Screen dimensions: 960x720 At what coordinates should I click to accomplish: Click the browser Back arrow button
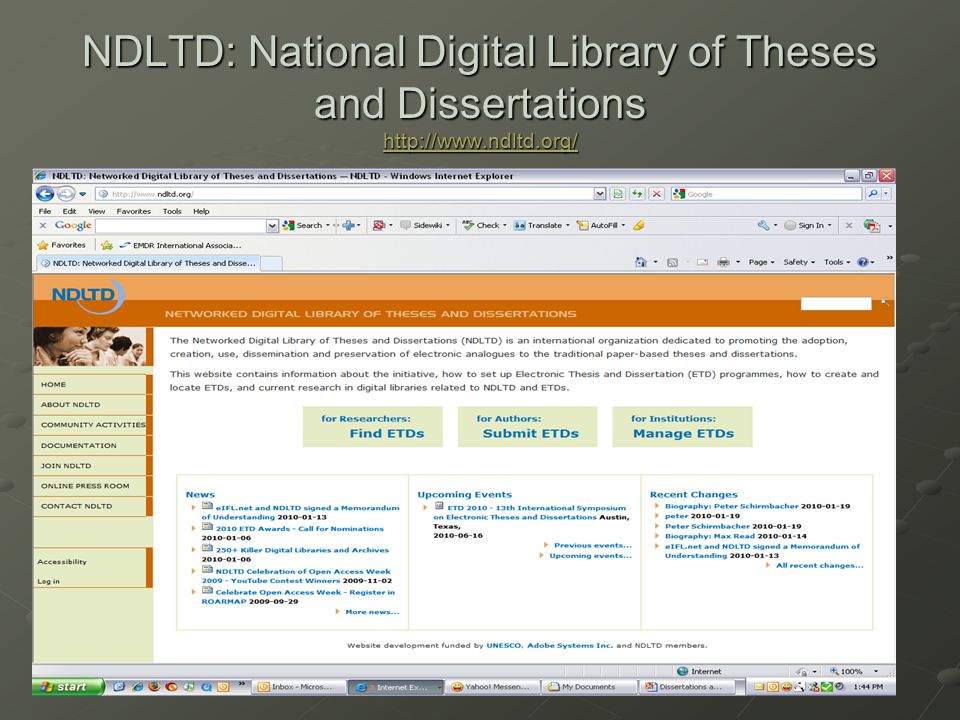45,194
